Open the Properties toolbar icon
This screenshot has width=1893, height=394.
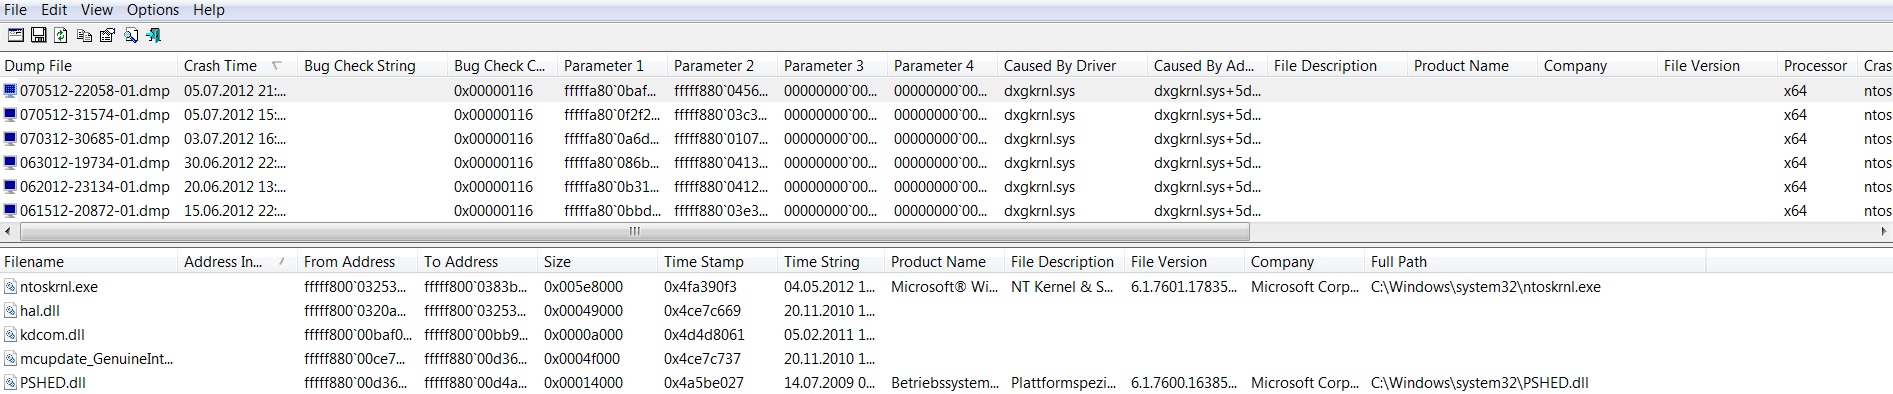point(107,35)
